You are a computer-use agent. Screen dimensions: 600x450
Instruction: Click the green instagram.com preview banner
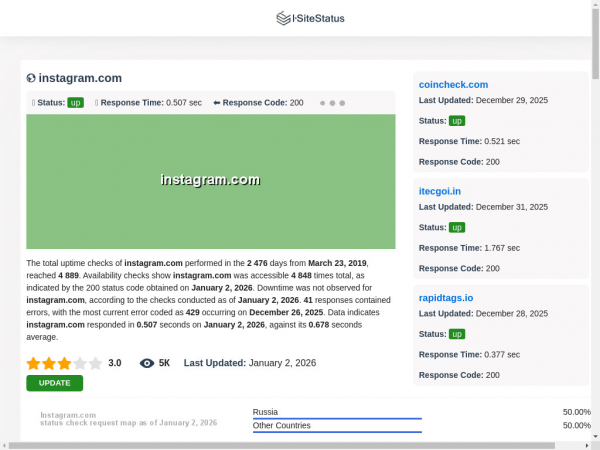click(210, 181)
